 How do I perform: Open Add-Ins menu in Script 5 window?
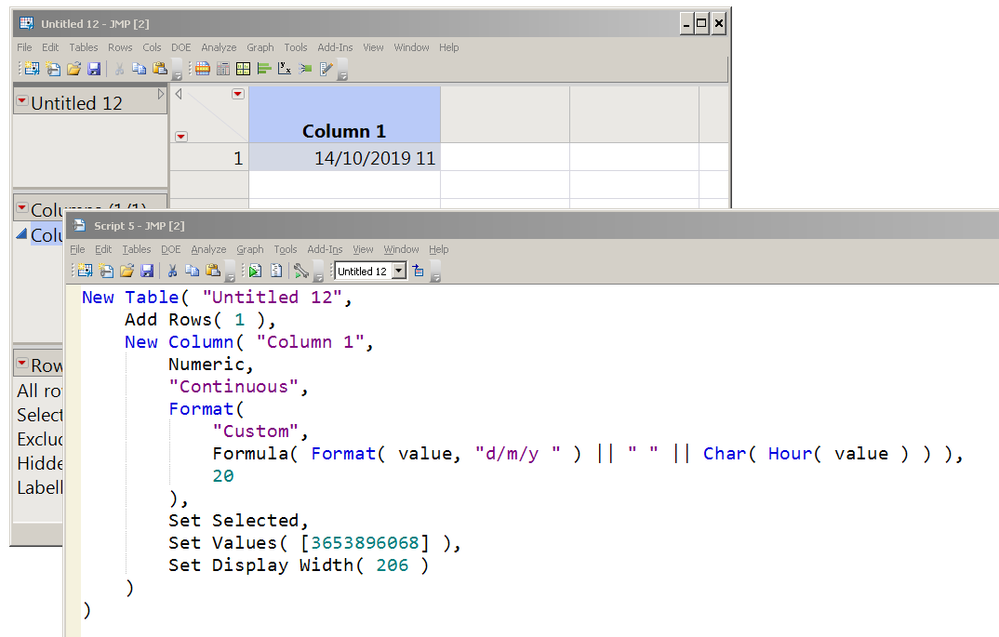point(325,249)
